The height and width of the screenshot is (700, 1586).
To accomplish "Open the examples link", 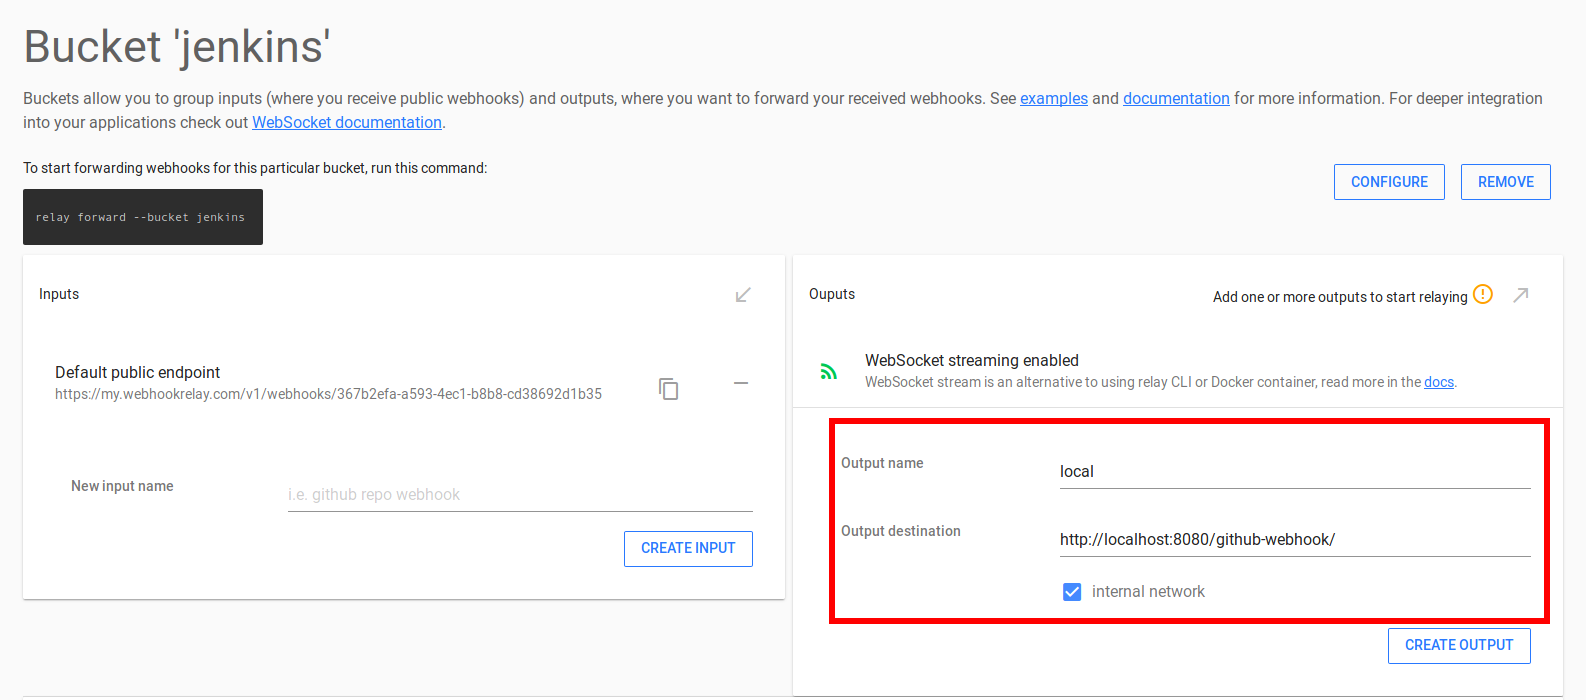I will pos(1053,99).
